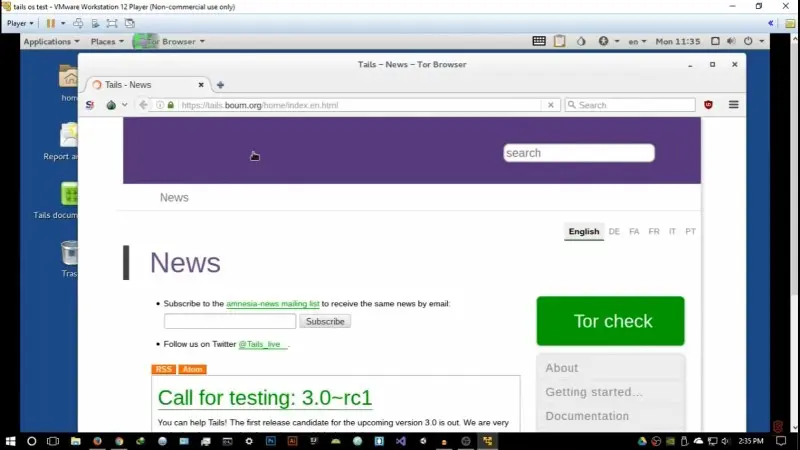
Task: Click the network icon in Tails top bar
Action: click(715, 41)
